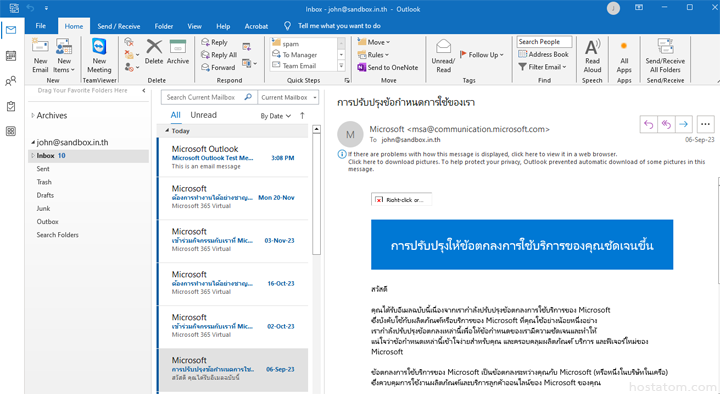Open the Follow Up dropdown
This screenshot has width=720, height=394.
pos(482,55)
